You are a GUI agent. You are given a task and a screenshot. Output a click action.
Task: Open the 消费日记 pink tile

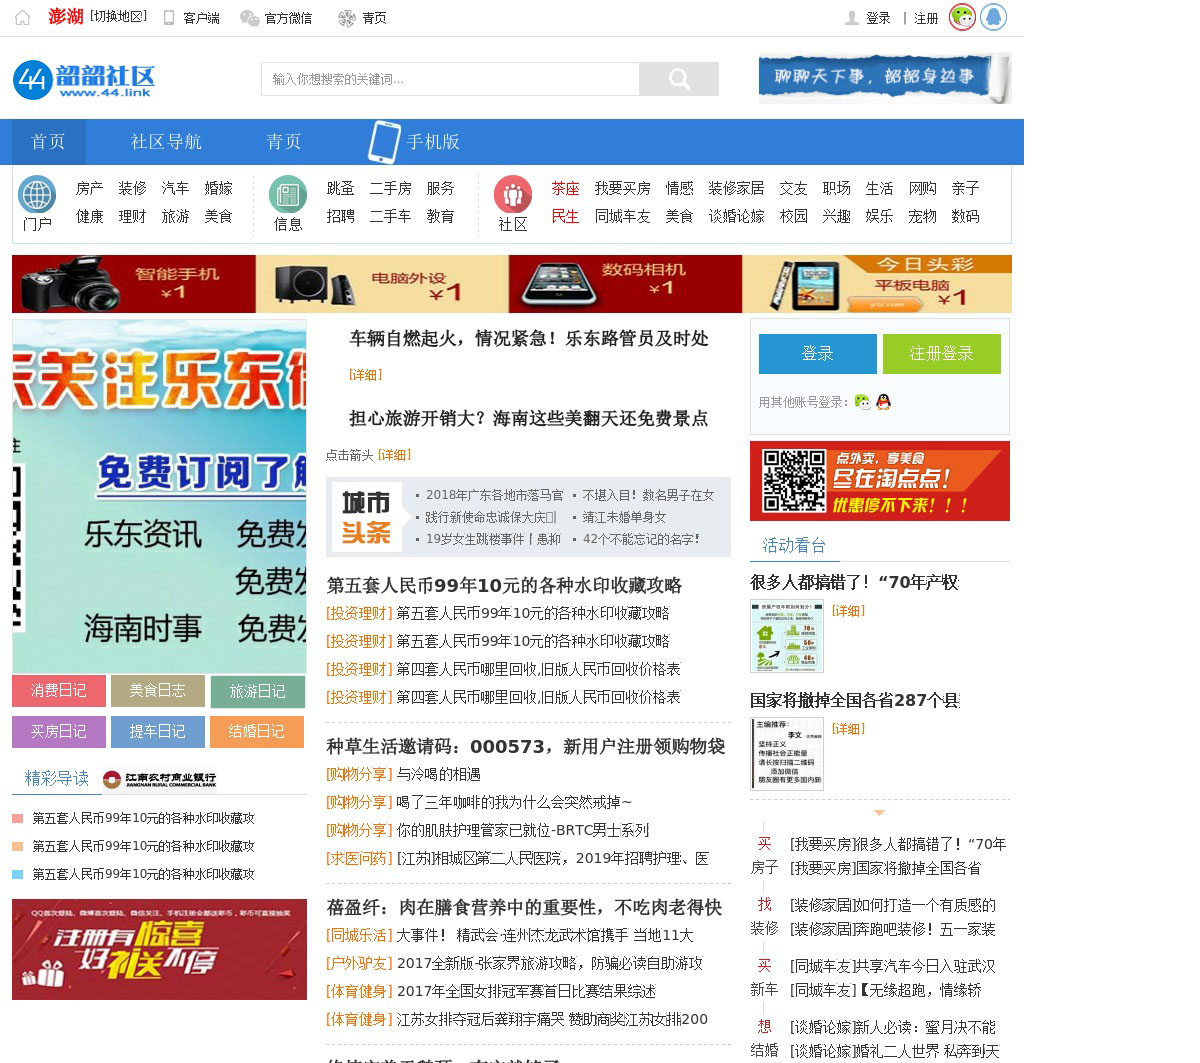tap(58, 691)
